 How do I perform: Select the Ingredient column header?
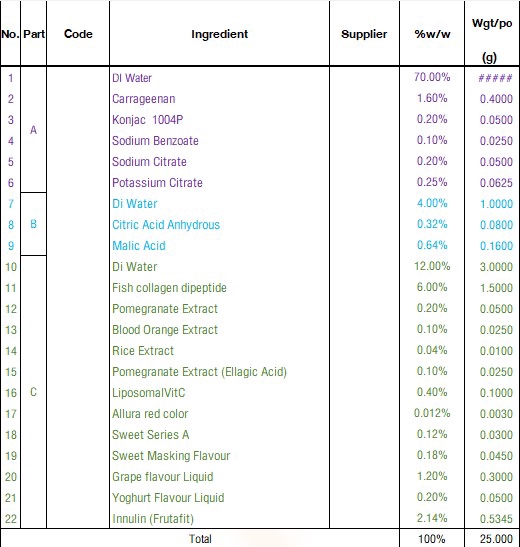[x=219, y=34]
